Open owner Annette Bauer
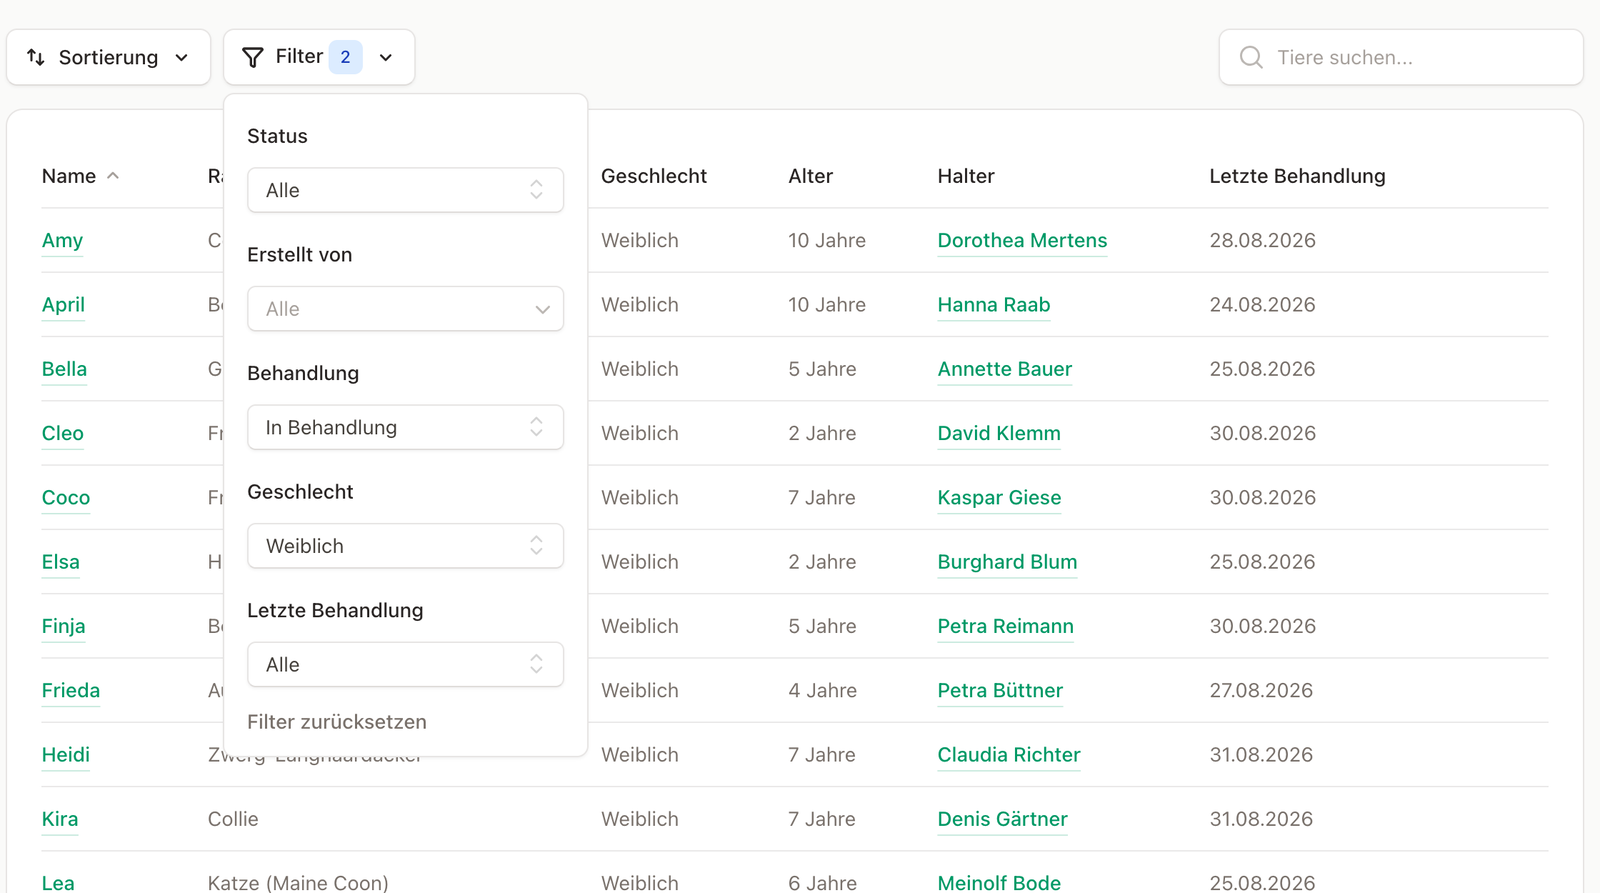The image size is (1600, 893). coord(1005,369)
